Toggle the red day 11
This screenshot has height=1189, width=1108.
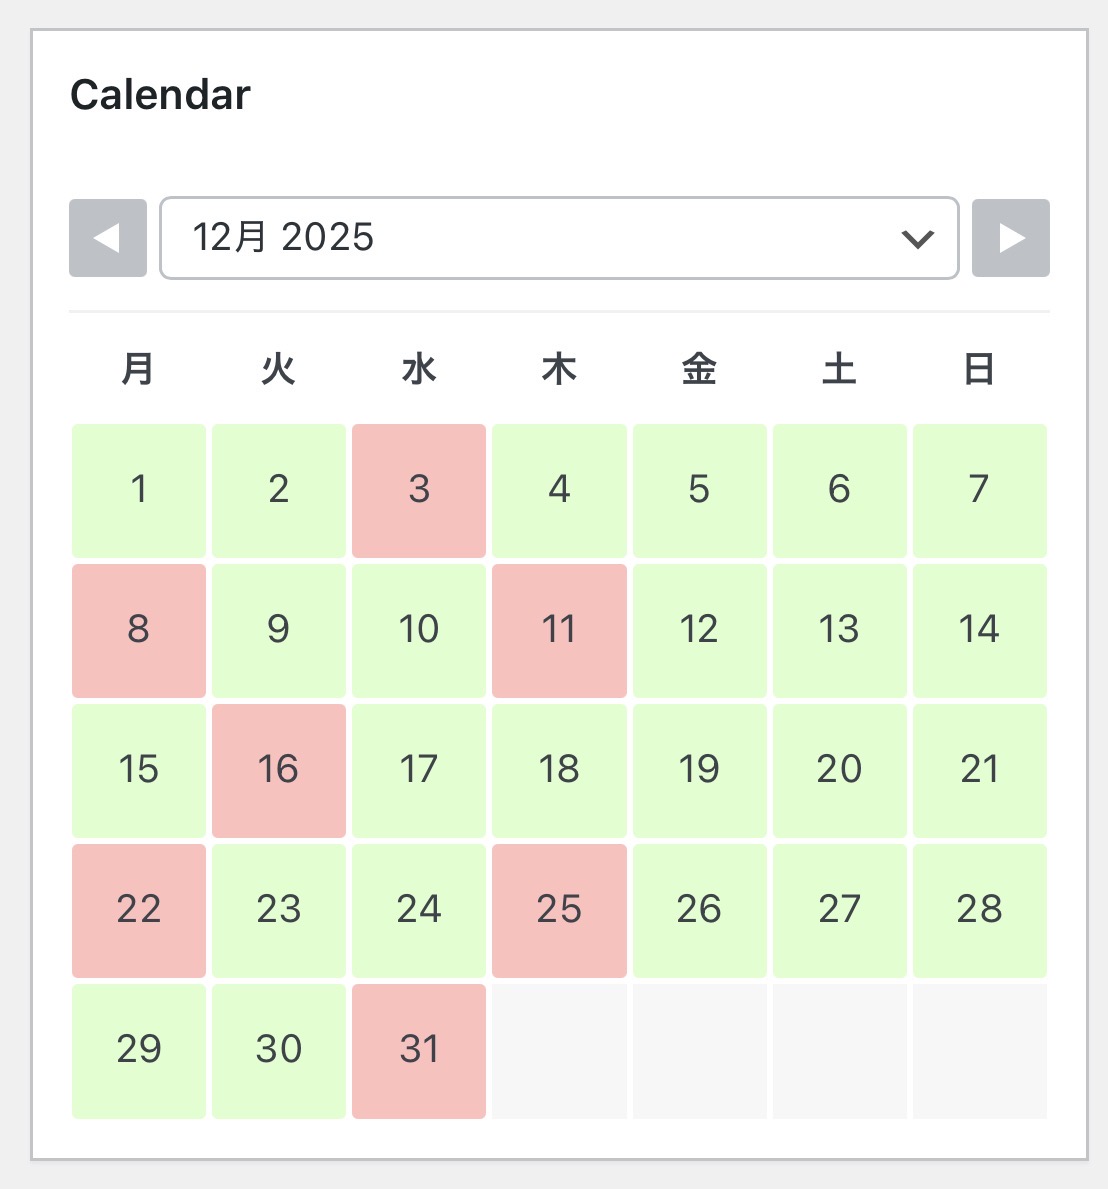(558, 630)
